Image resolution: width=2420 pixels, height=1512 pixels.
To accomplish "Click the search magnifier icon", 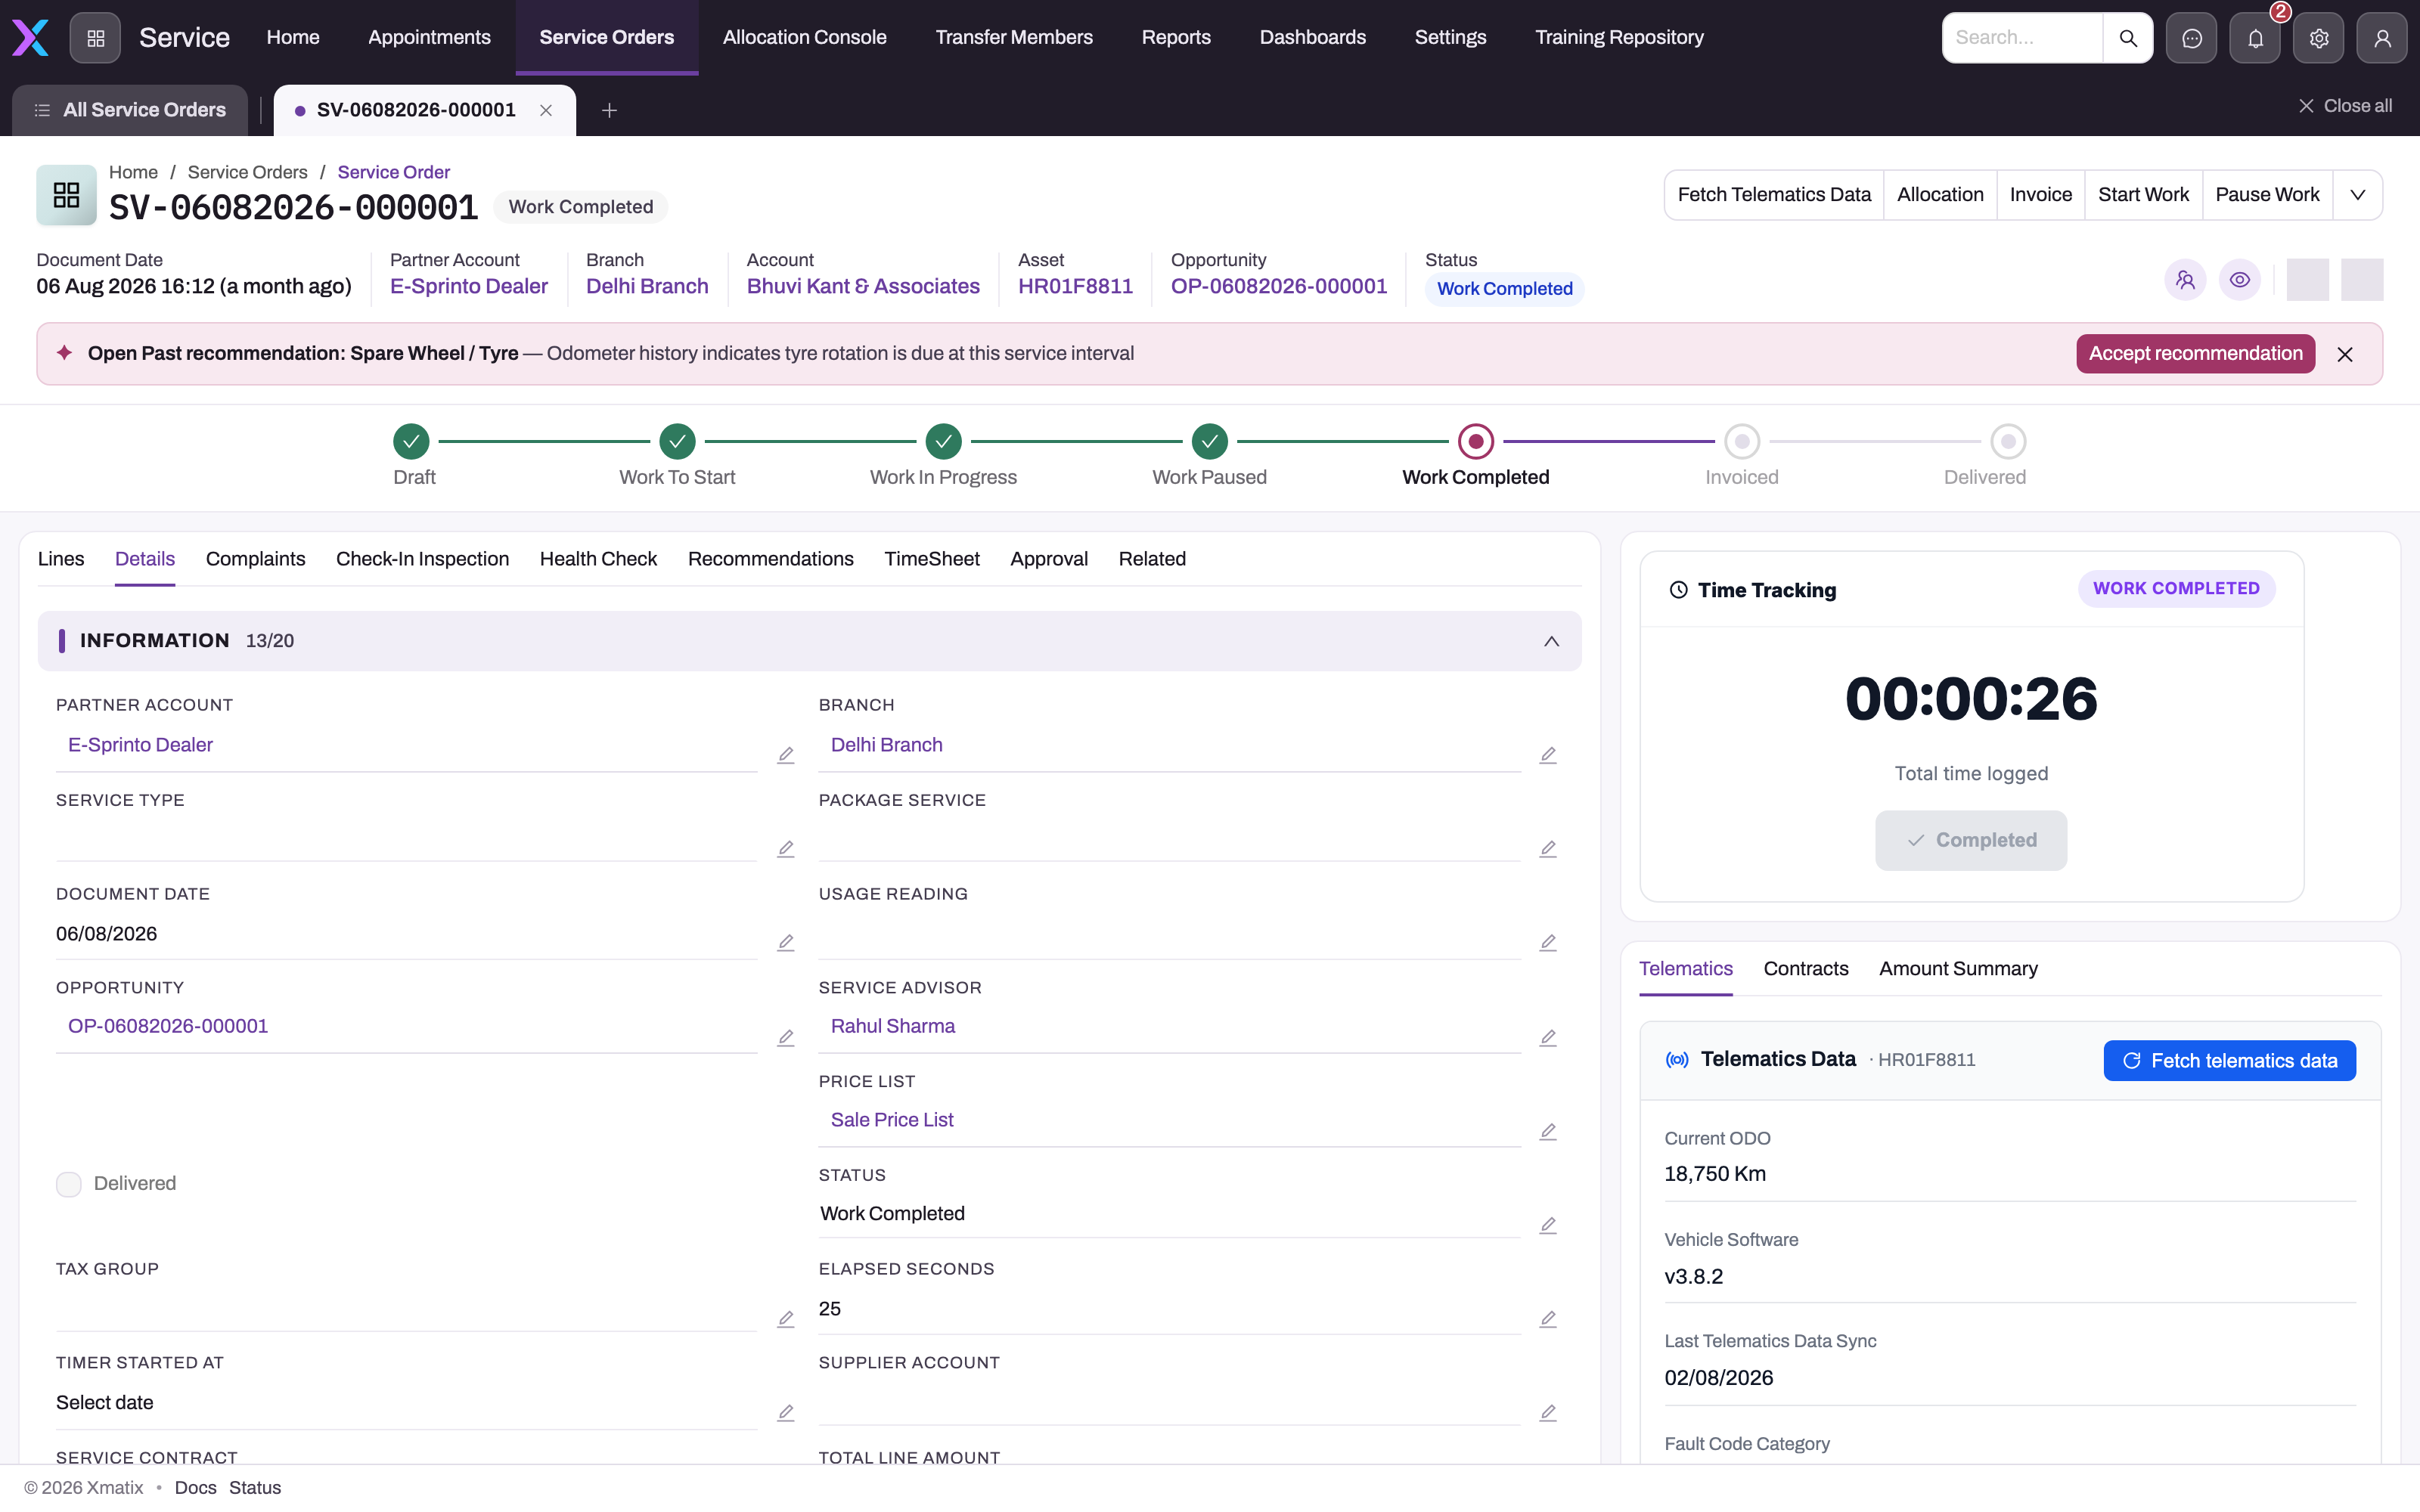I will (x=2127, y=38).
